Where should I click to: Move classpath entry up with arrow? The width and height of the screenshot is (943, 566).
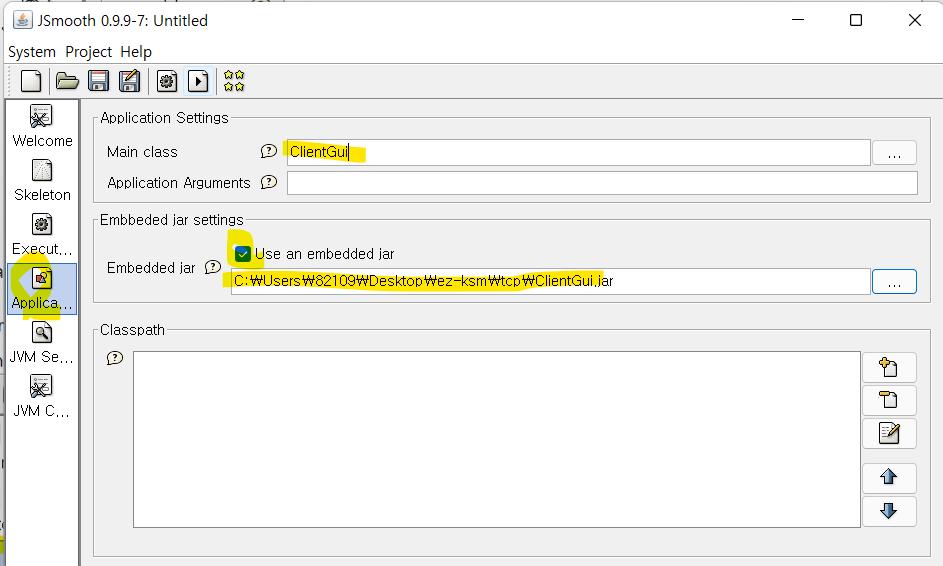coord(889,478)
